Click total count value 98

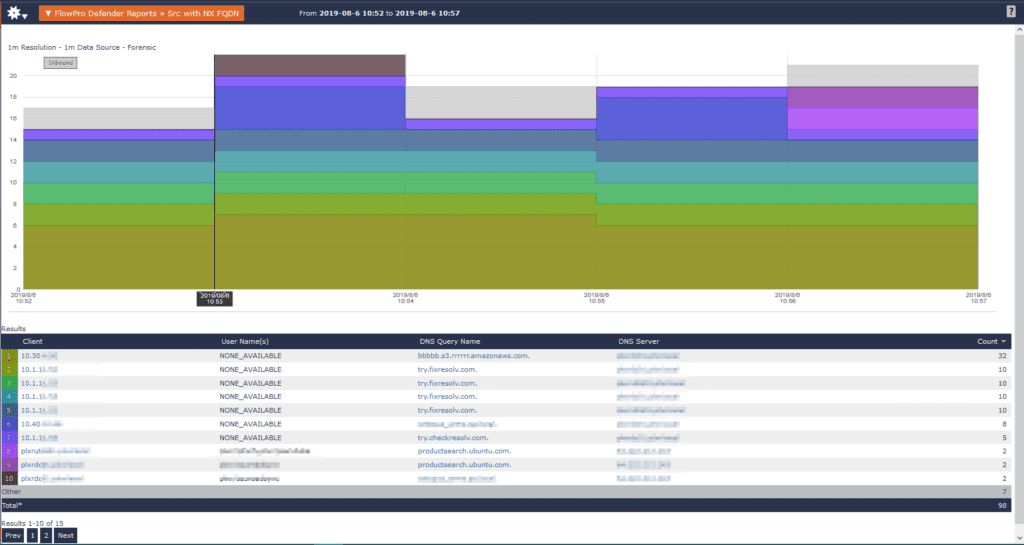click(1002, 505)
